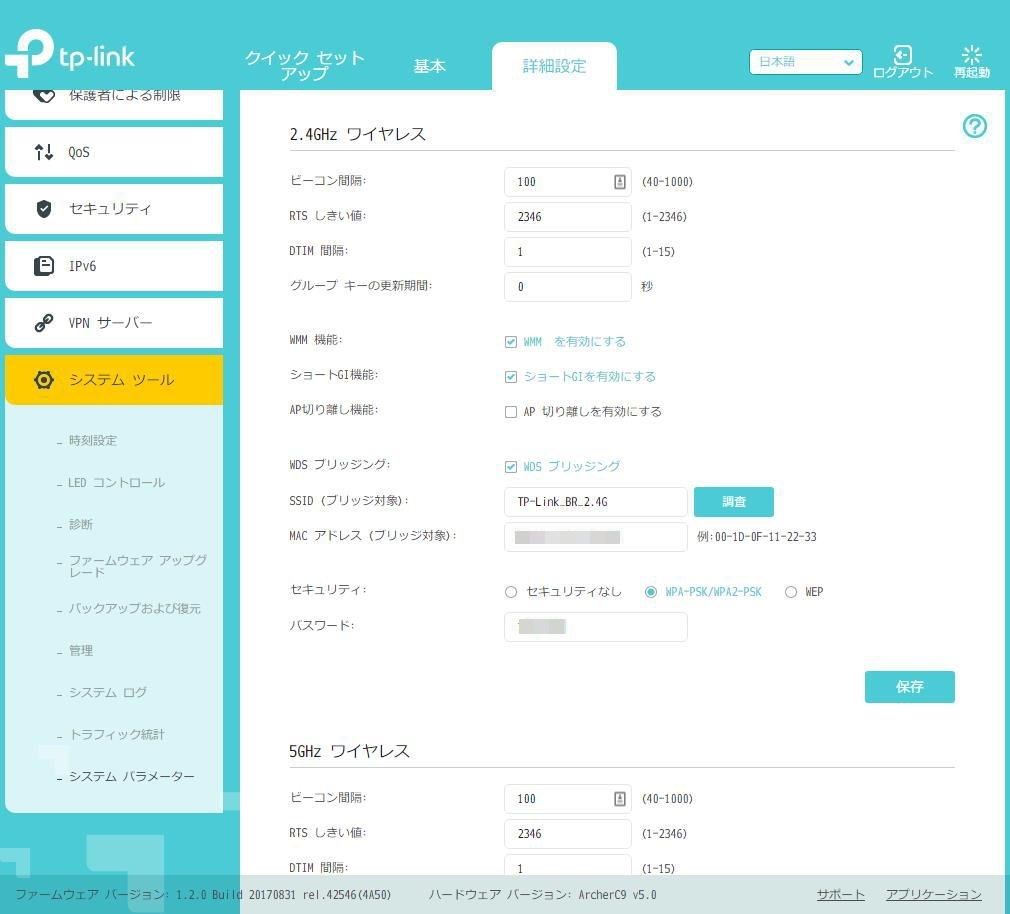Switch to the 基本 tab
Image resolution: width=1010 pixels, height=914 pixels.
tap(430, 66)
